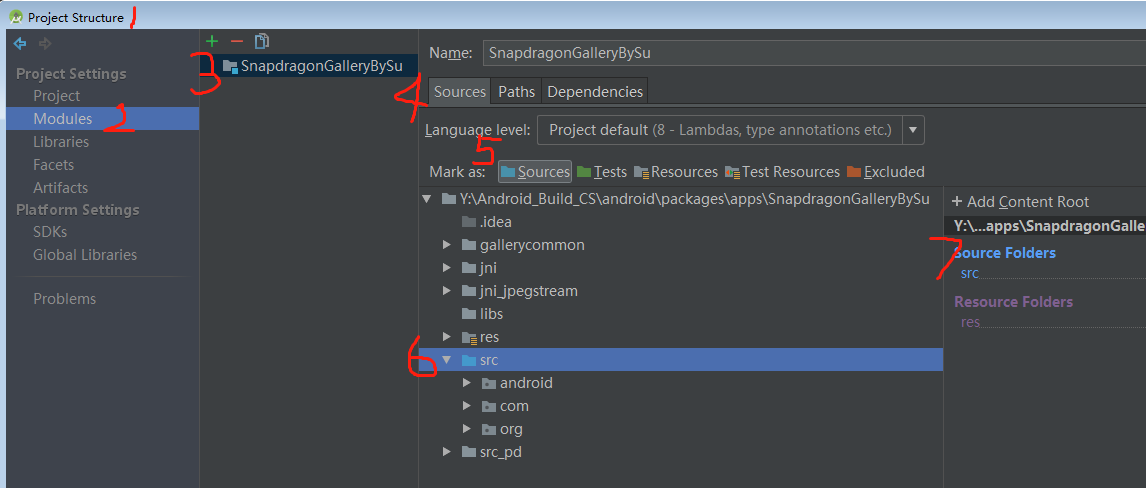Image resolution: width=1146 pixels, height=488 pixels.
Task: Expand the com package folder
Action: (x=466, y=406)
